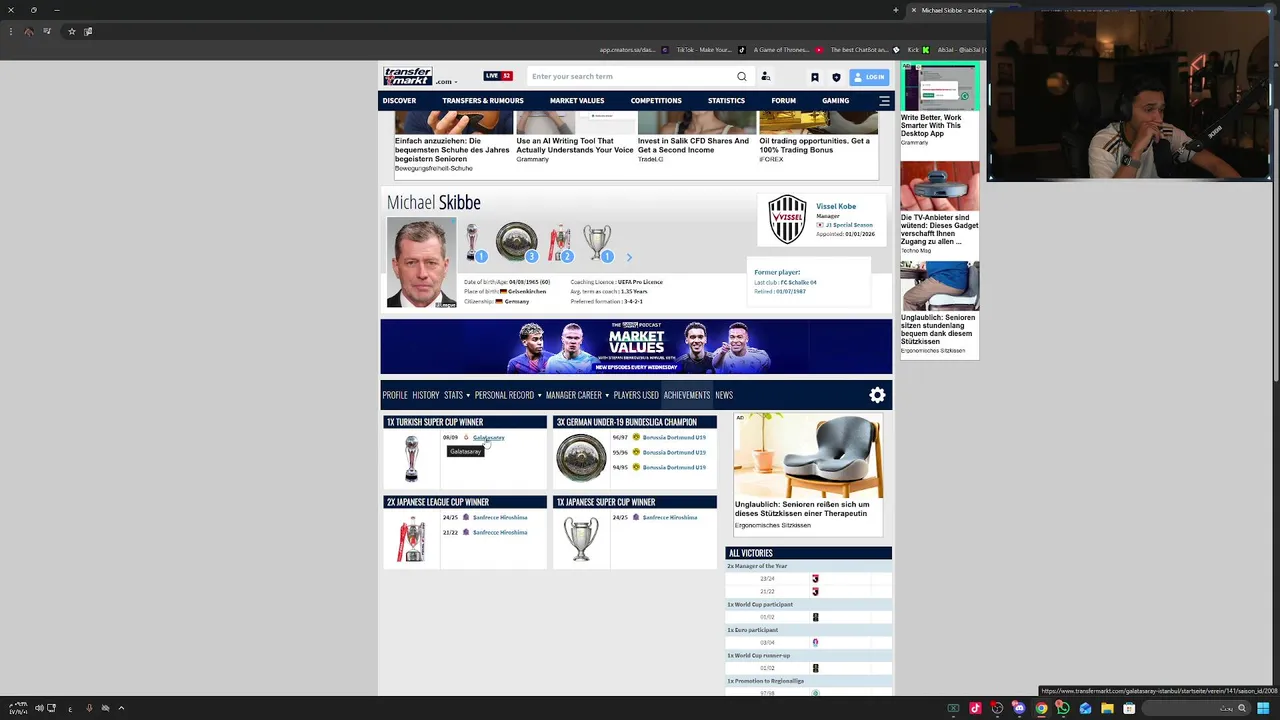
Task: Open a new browser tab
Action: coord(896,10)
